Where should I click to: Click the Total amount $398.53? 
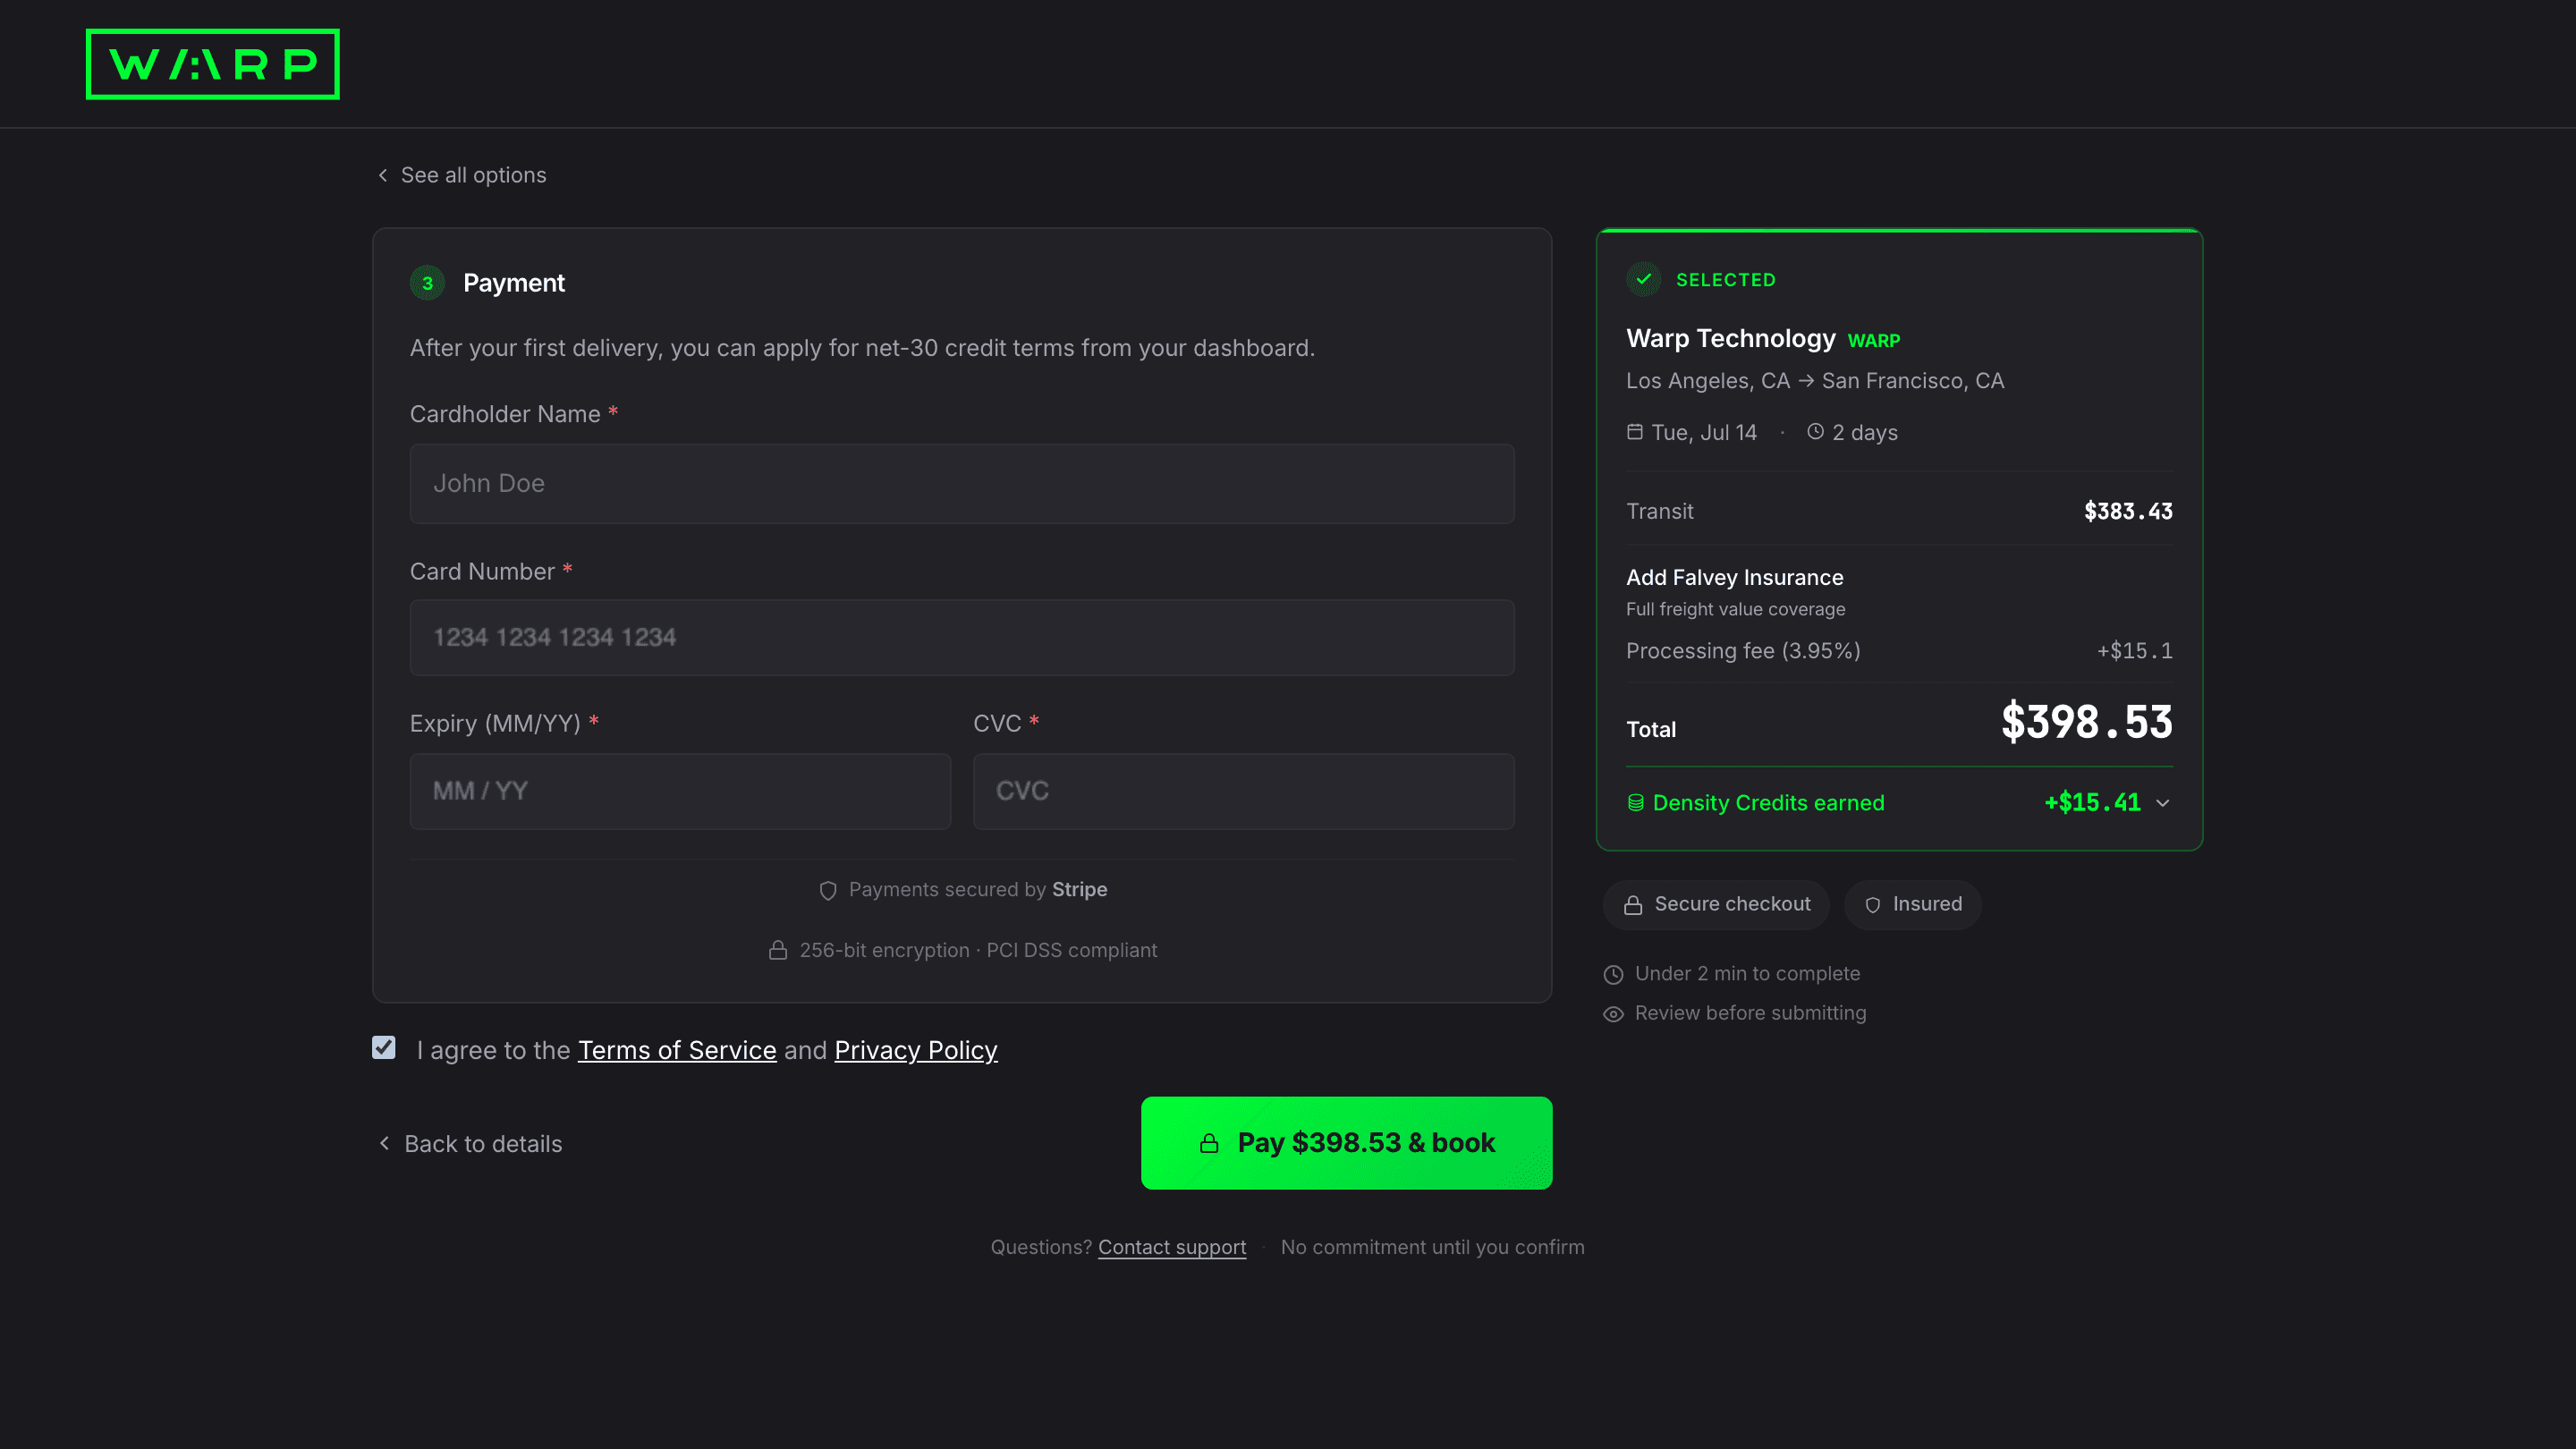point(2086,722)
